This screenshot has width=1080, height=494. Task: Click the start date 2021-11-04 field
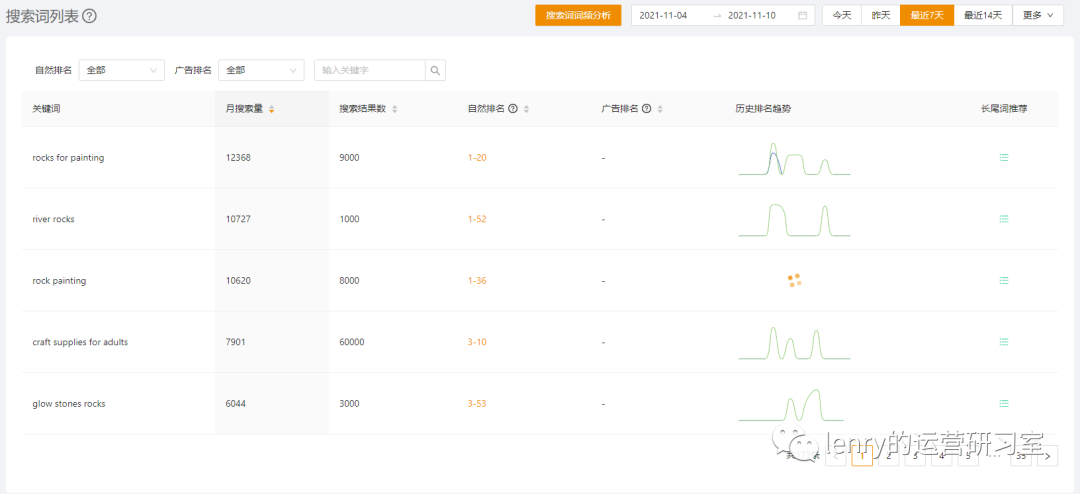pyautogui.click(x=663, y=15)
